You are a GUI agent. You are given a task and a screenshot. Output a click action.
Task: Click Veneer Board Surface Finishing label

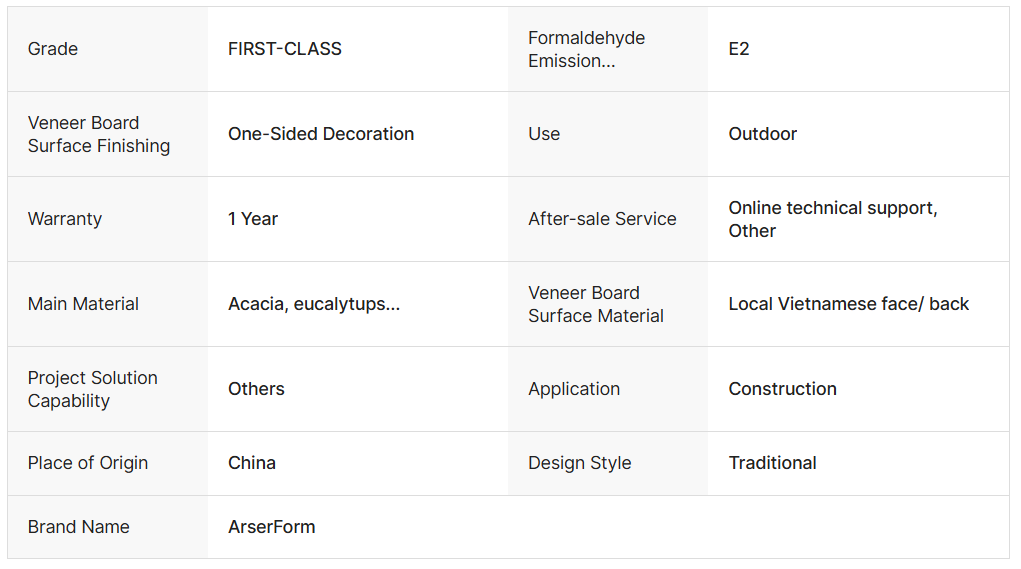(98, 134)
